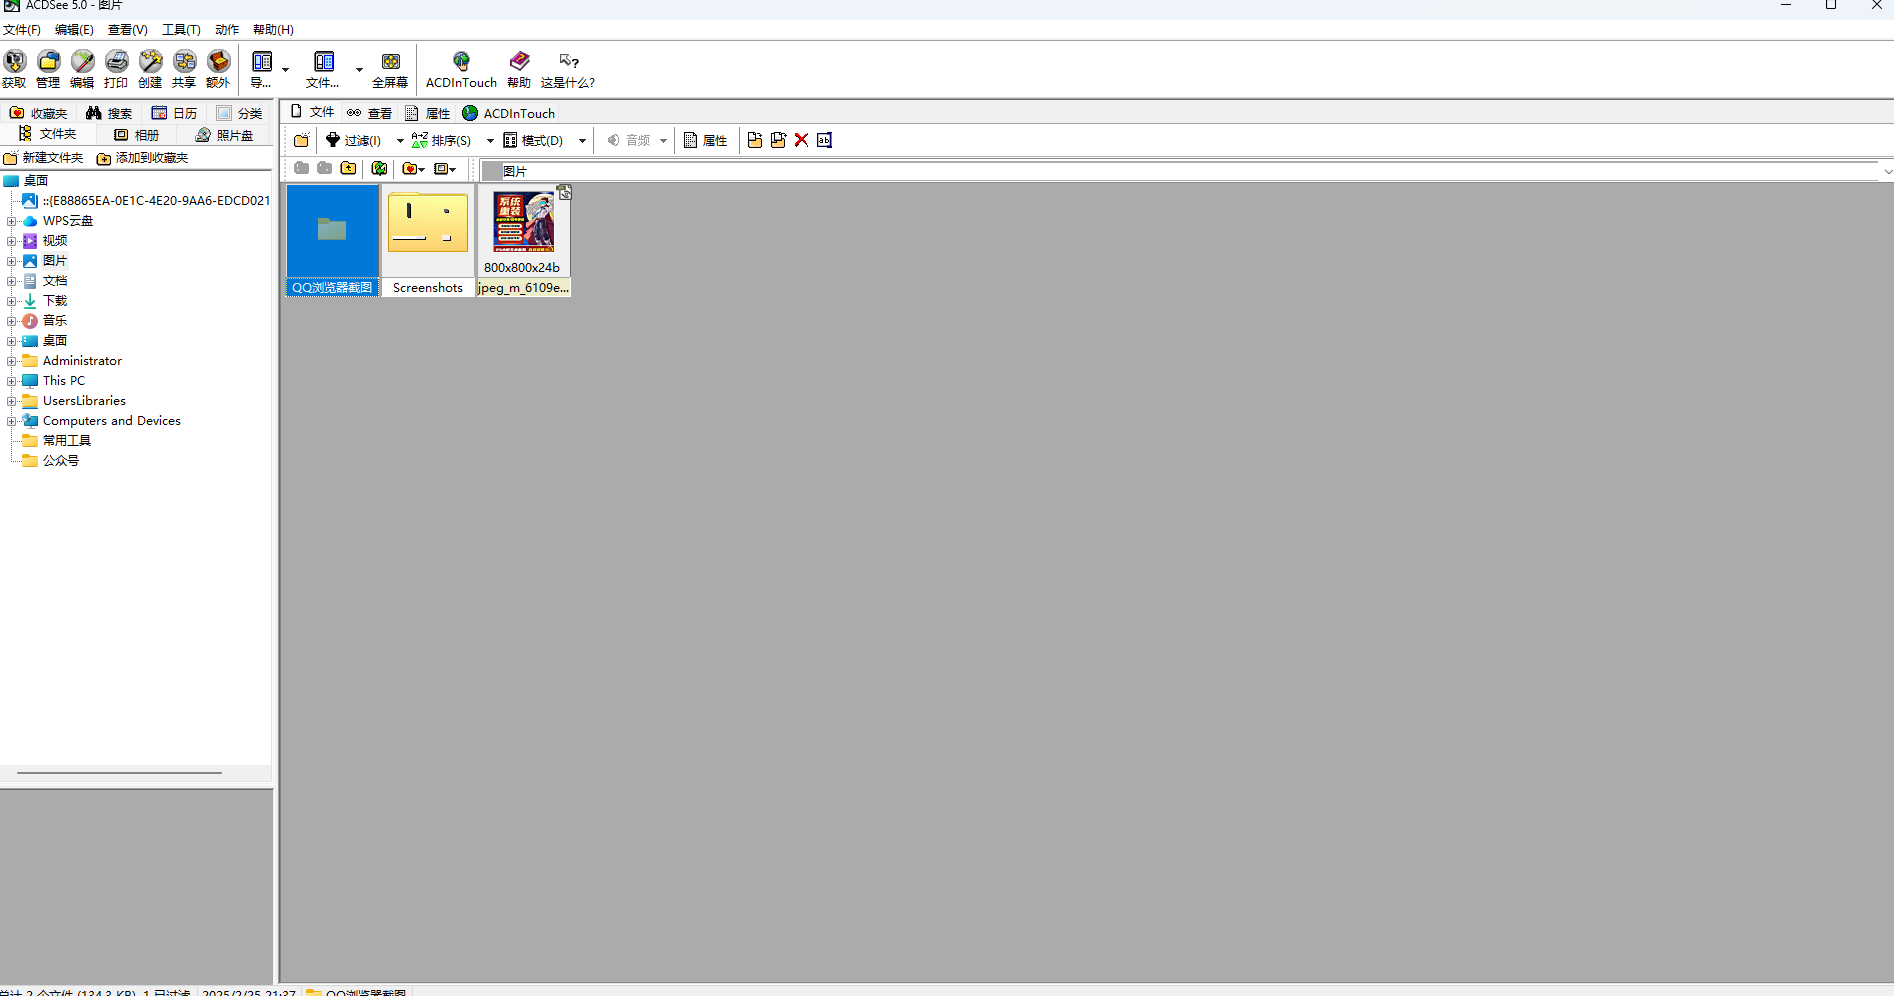The height and width of the screenshot is (996, 1894).
Task: Activate the 这是什么? help pointer
Action: (568, 68)
